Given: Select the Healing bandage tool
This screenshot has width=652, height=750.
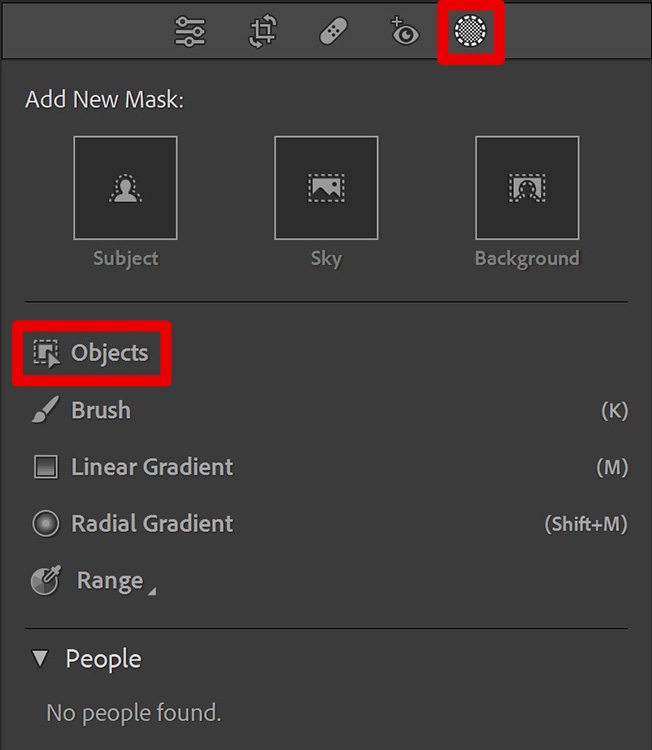Looking at the screenshot, I should [333, 32].
